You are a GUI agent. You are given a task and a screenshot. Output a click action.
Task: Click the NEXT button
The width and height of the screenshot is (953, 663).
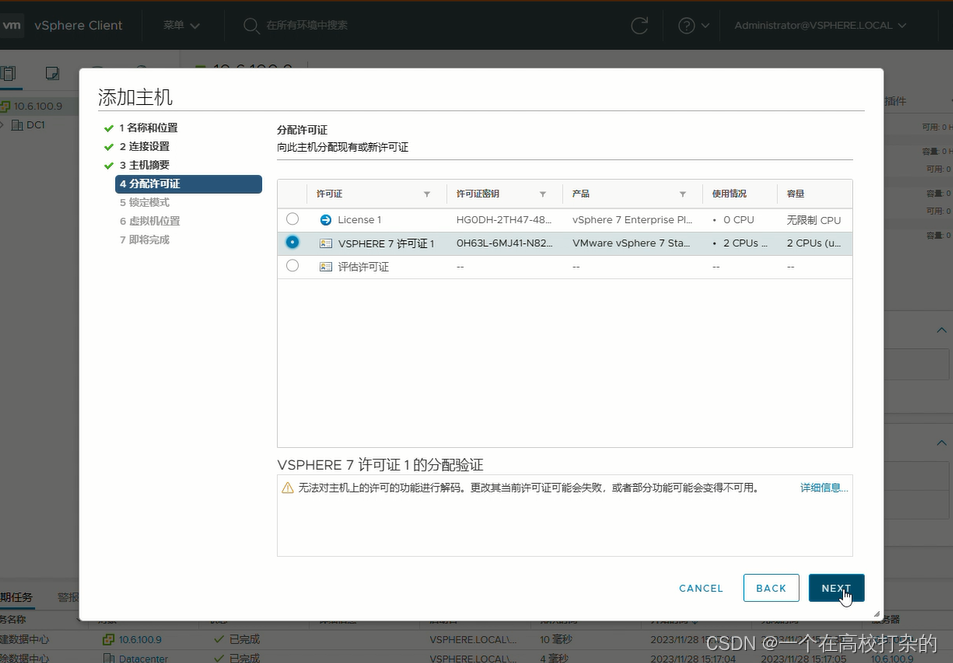pyautogui.click(x=836, y=588)
